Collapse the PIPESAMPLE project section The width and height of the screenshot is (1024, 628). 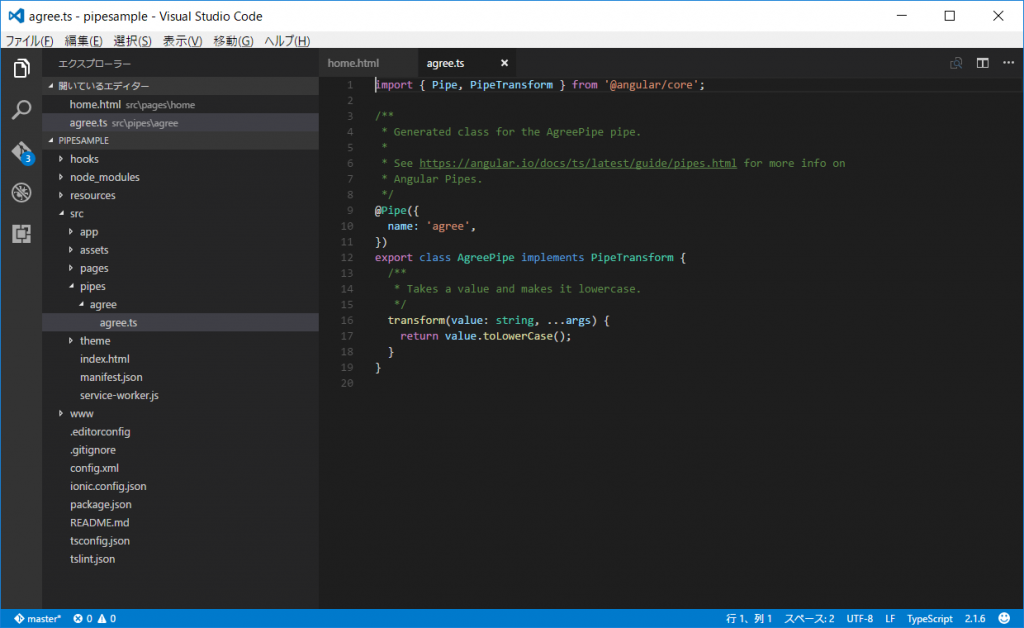(x=84, y=141)
